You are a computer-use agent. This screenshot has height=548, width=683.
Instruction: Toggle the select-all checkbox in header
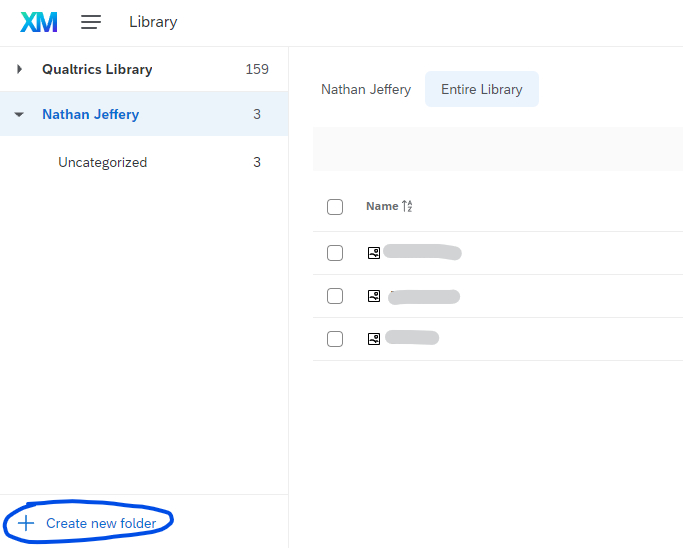(335, 207)
